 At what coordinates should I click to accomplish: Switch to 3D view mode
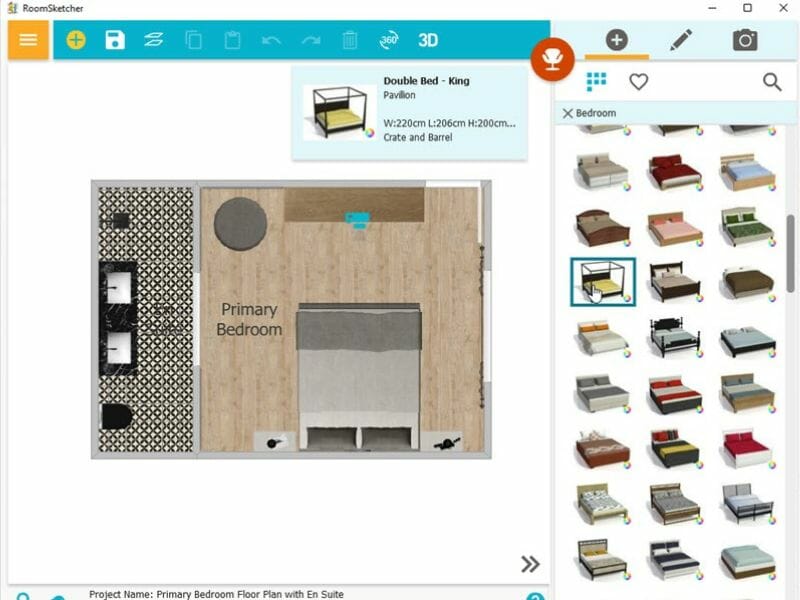428,41
